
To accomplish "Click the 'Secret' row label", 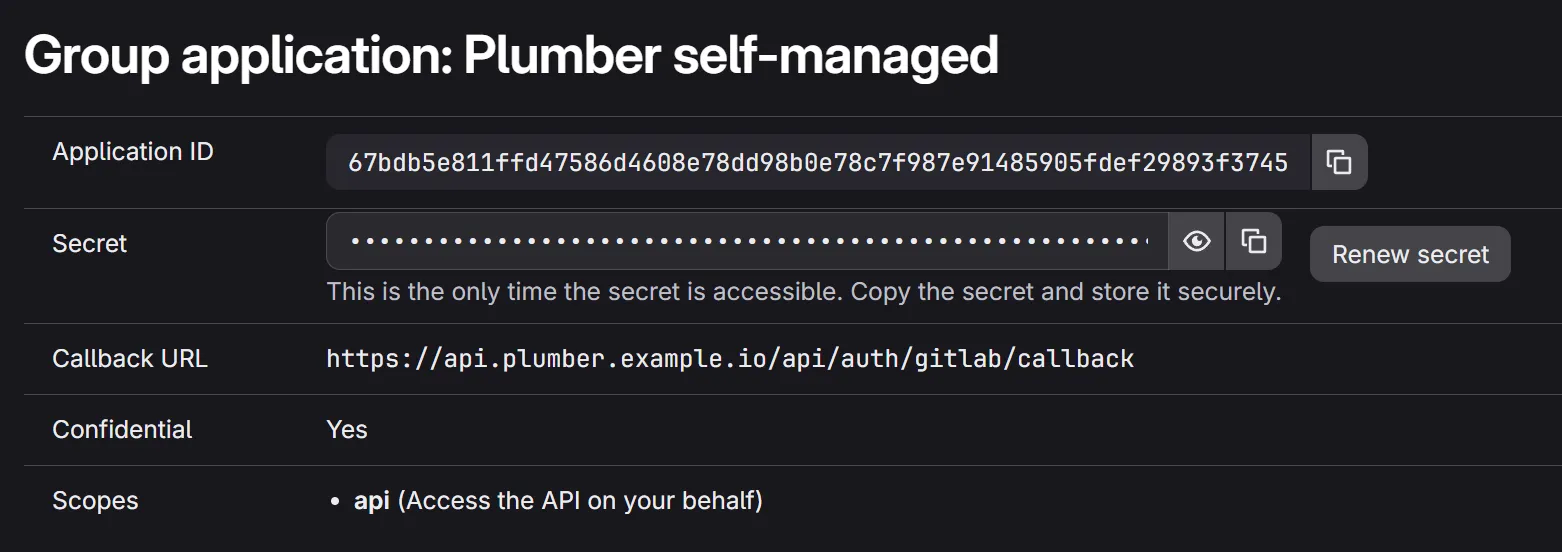I will 90,244.
